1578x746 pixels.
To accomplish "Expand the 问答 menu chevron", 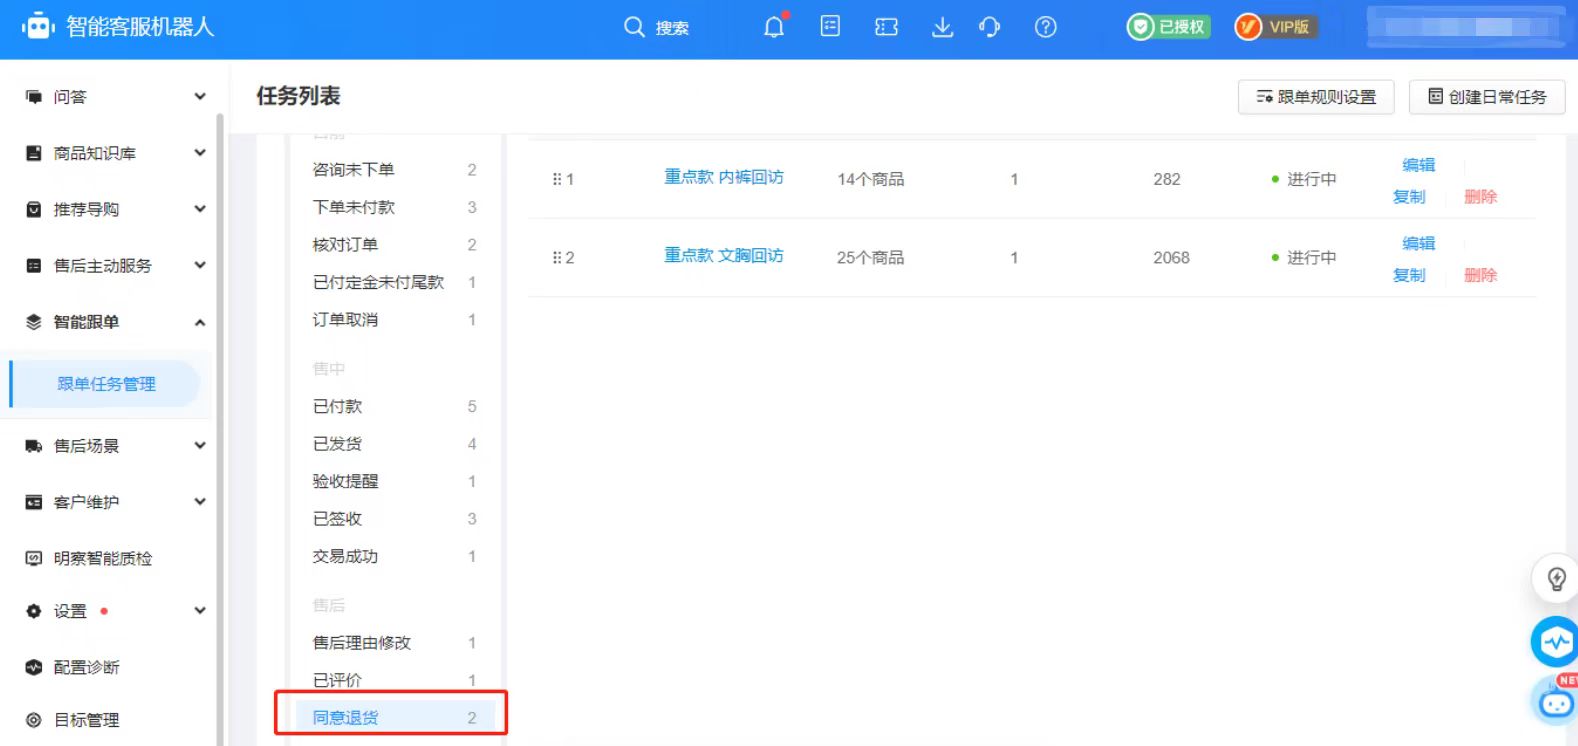I will click(200, 97).
